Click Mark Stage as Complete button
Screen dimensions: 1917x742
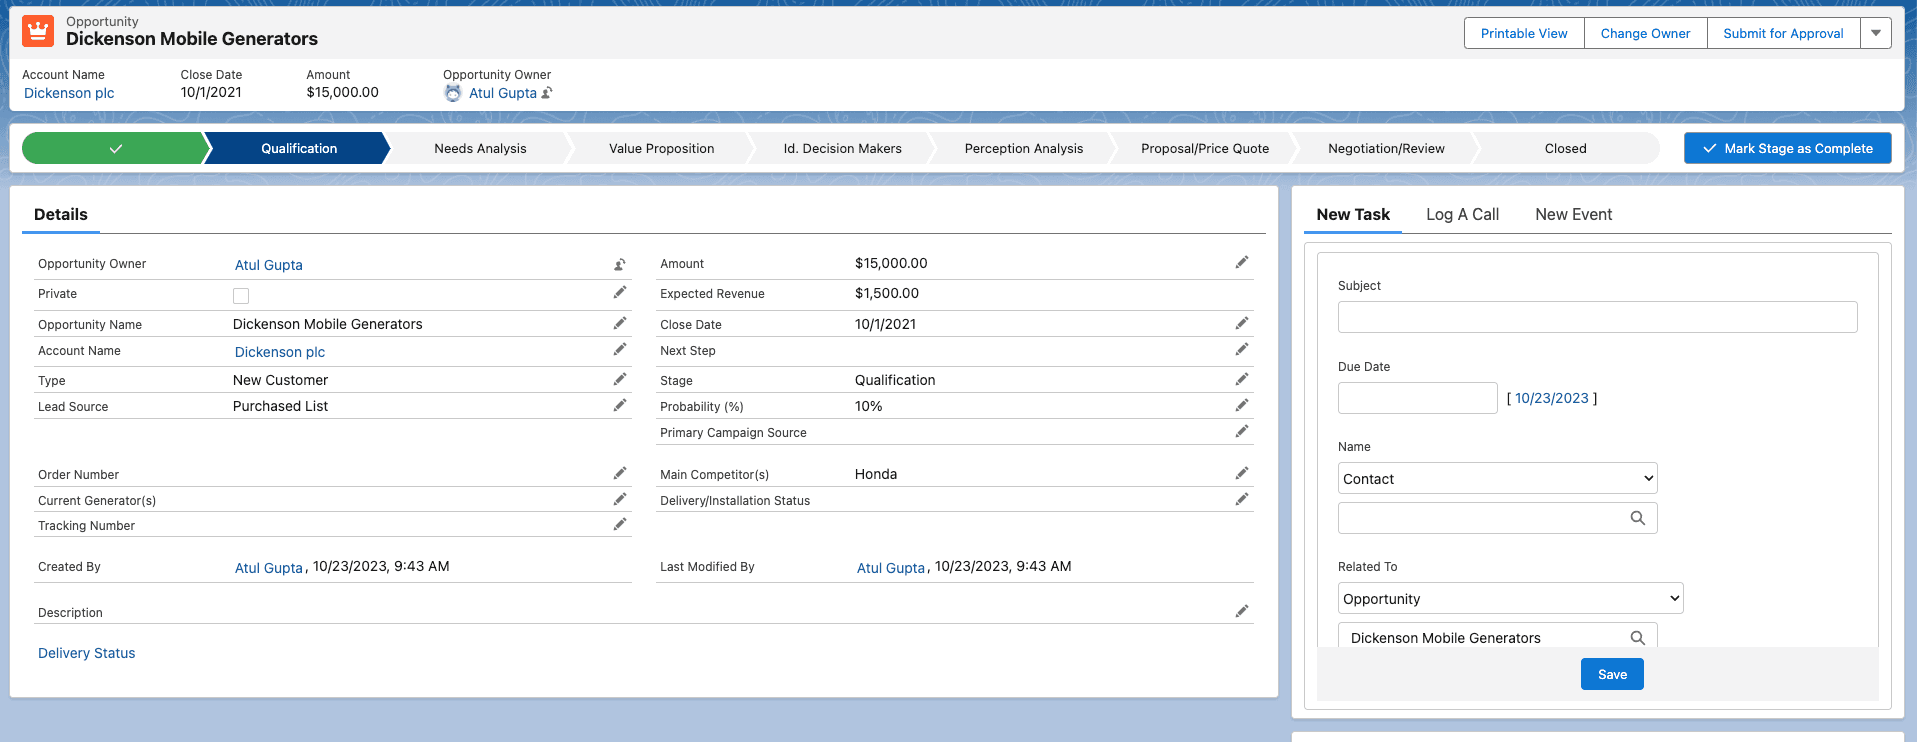tap(1788, 148)
